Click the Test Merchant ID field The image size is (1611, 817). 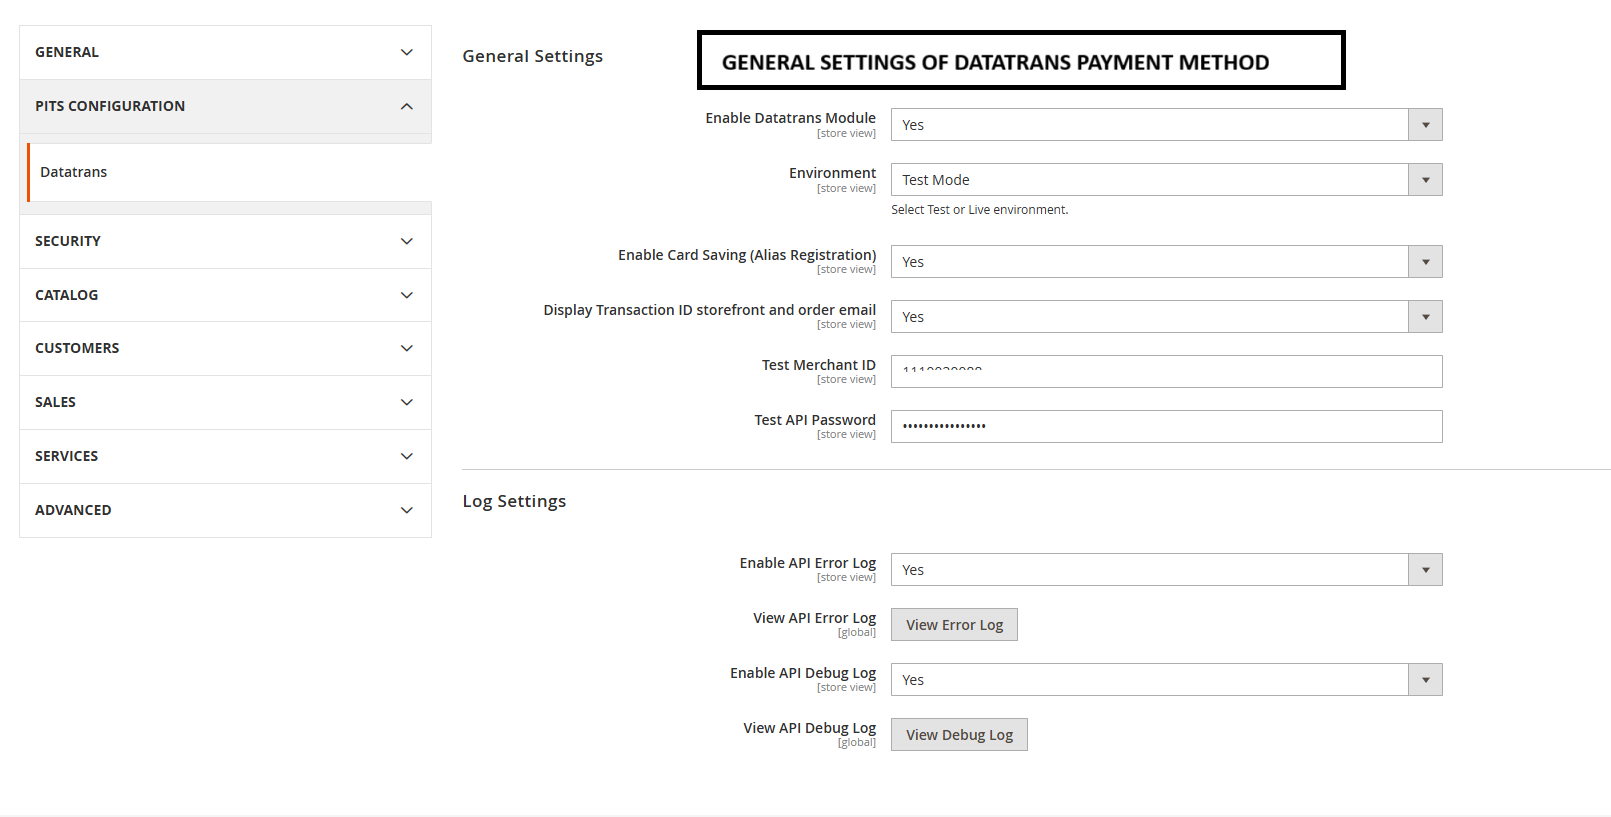tap(1166, 372)
